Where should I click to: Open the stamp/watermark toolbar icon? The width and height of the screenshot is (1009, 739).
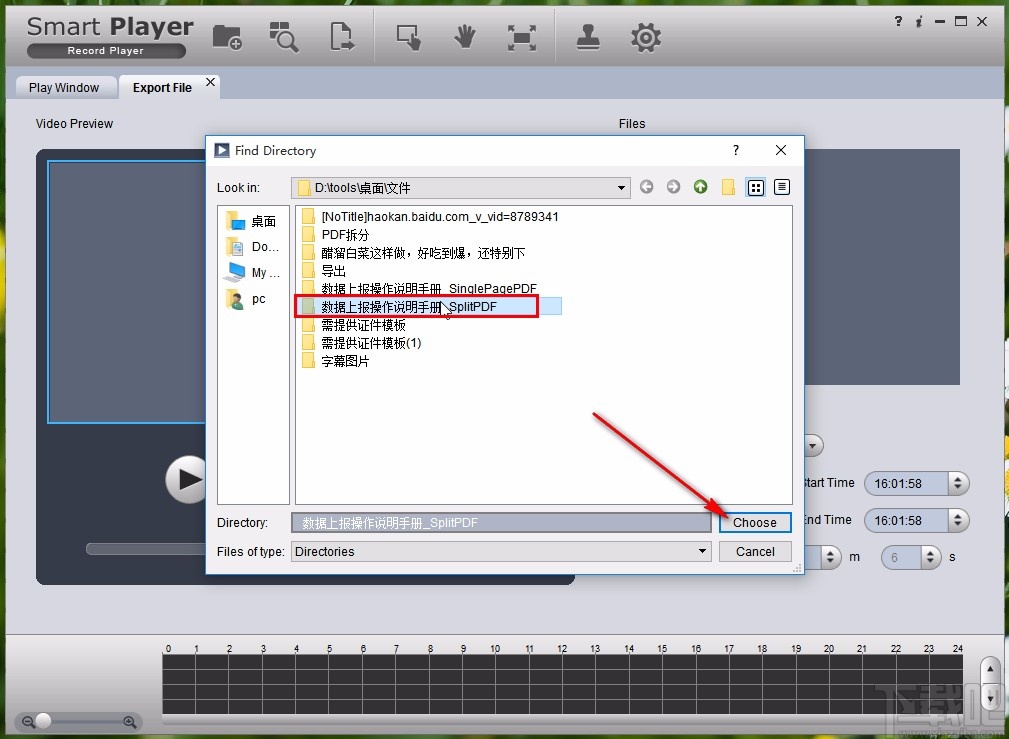[x=587, y=36]
